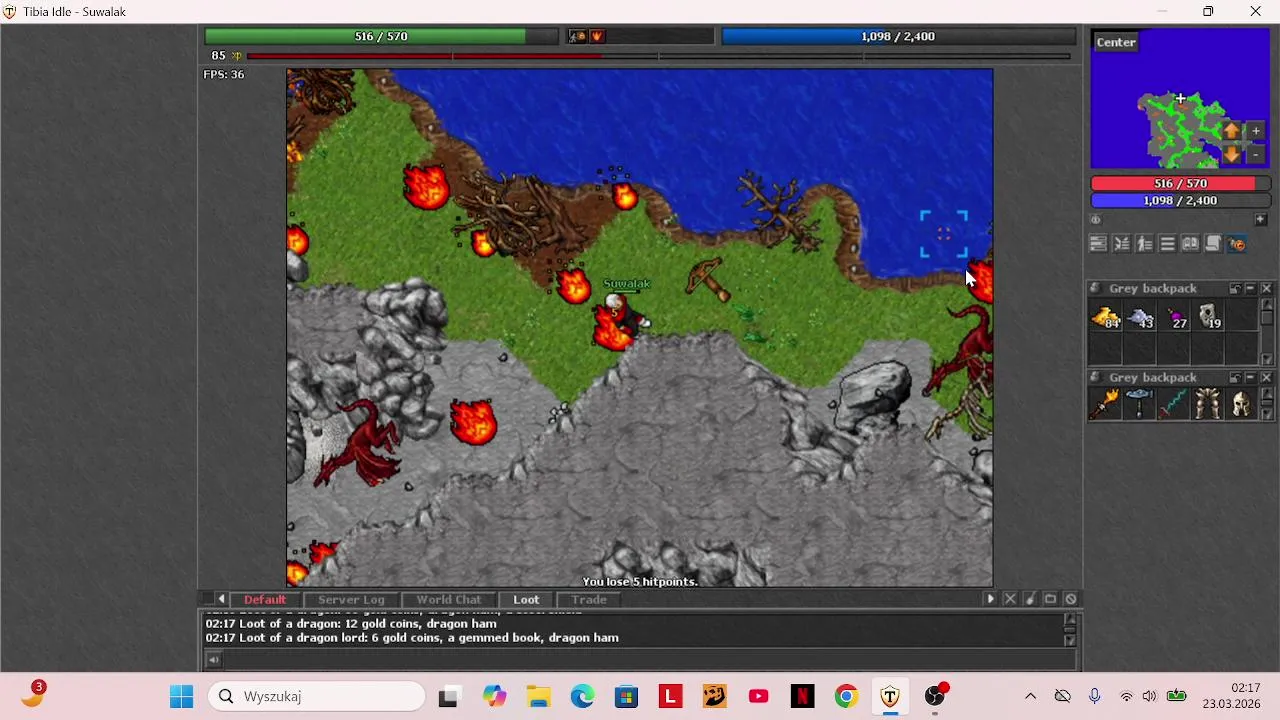
Task: Click the left arrow beside chat tabs
Action: coord(221,599)
